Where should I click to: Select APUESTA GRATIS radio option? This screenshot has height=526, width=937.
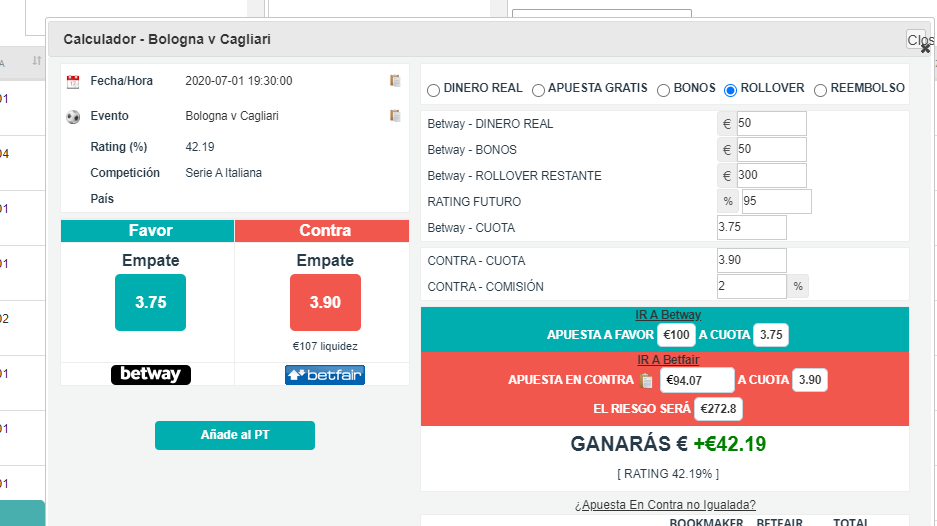tap(538, 90)
